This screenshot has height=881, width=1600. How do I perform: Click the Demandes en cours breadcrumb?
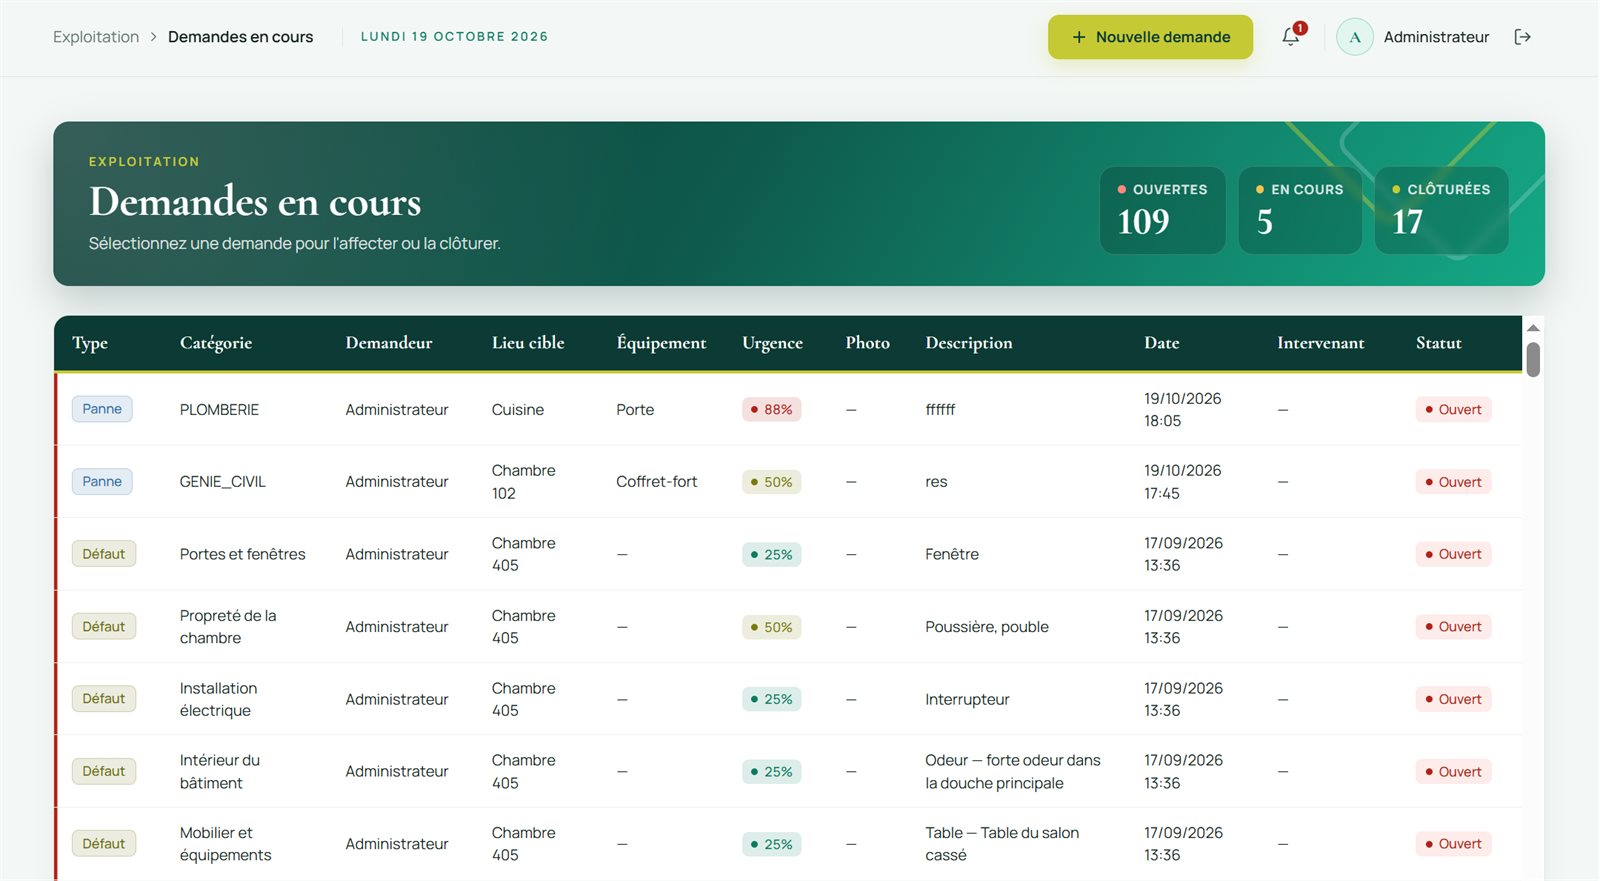240,37
